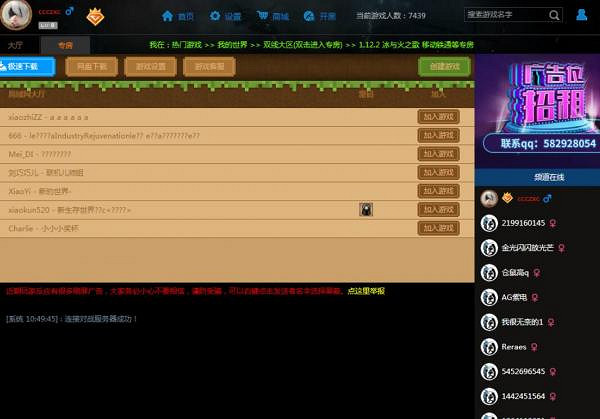Click the user profile avatar at top left
This screenshot has height=419, width=600.
(17, 16)
